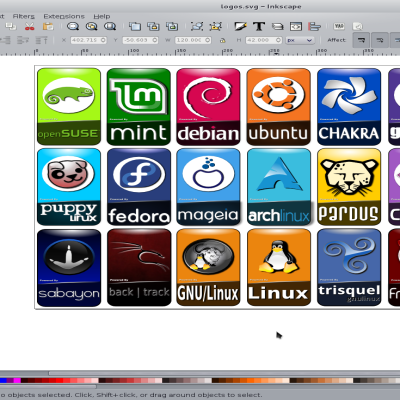The width and height of the screenshot is (400, 400).
Task: Click status text 'objects selected. Click, Shift+click'
Action: [x=72, y=395]
